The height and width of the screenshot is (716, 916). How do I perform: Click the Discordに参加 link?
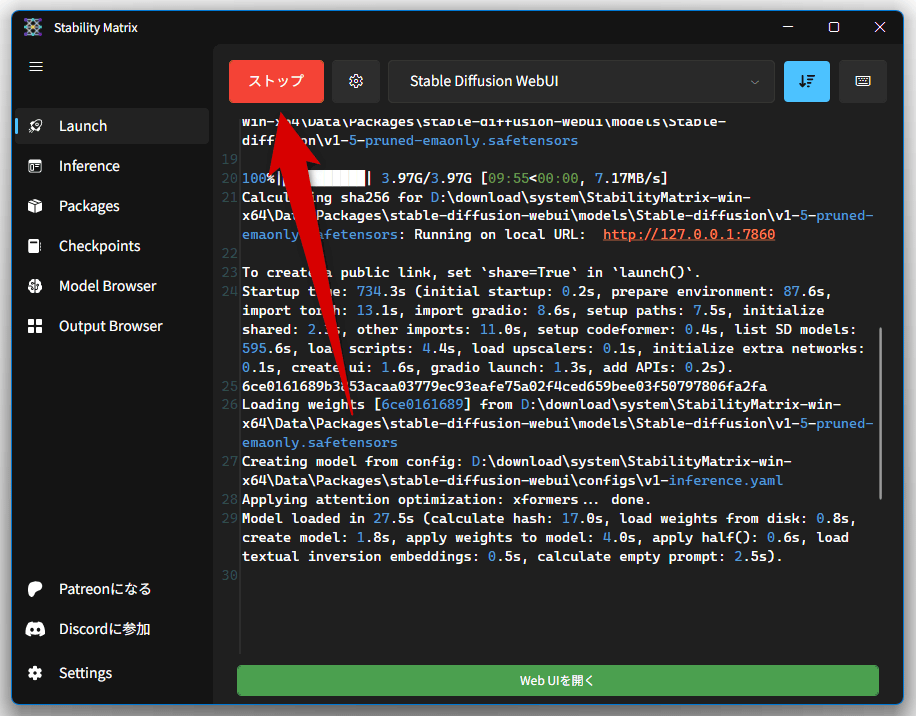(x=112, y=629)
